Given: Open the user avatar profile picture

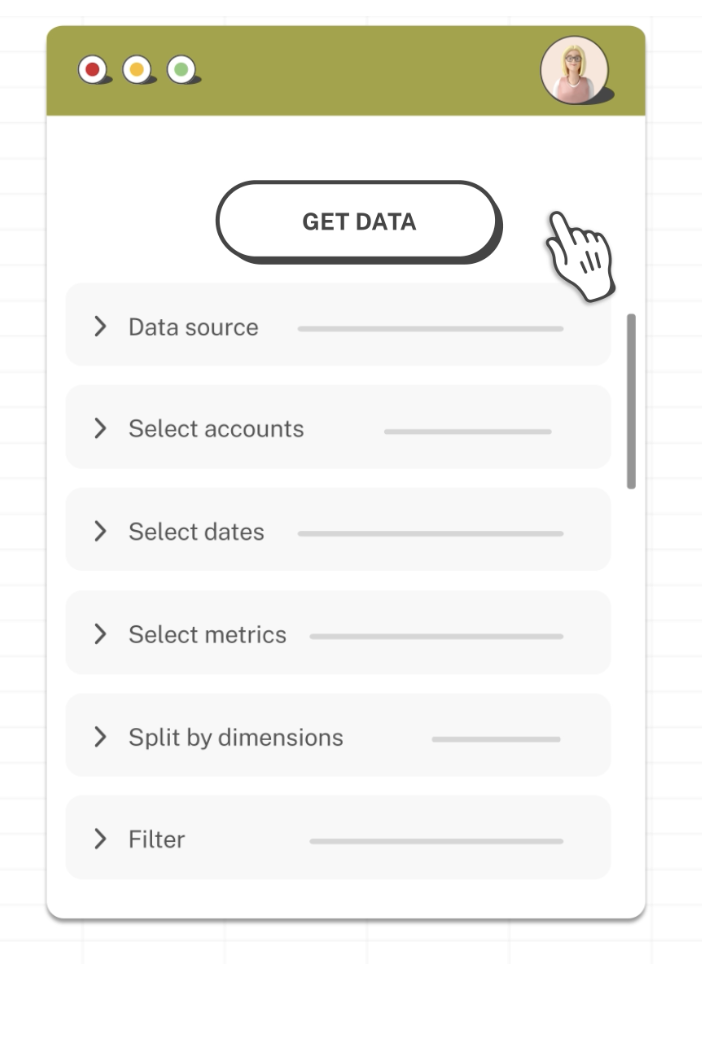Looking at the screenshot, I should (x=574, y=70).
